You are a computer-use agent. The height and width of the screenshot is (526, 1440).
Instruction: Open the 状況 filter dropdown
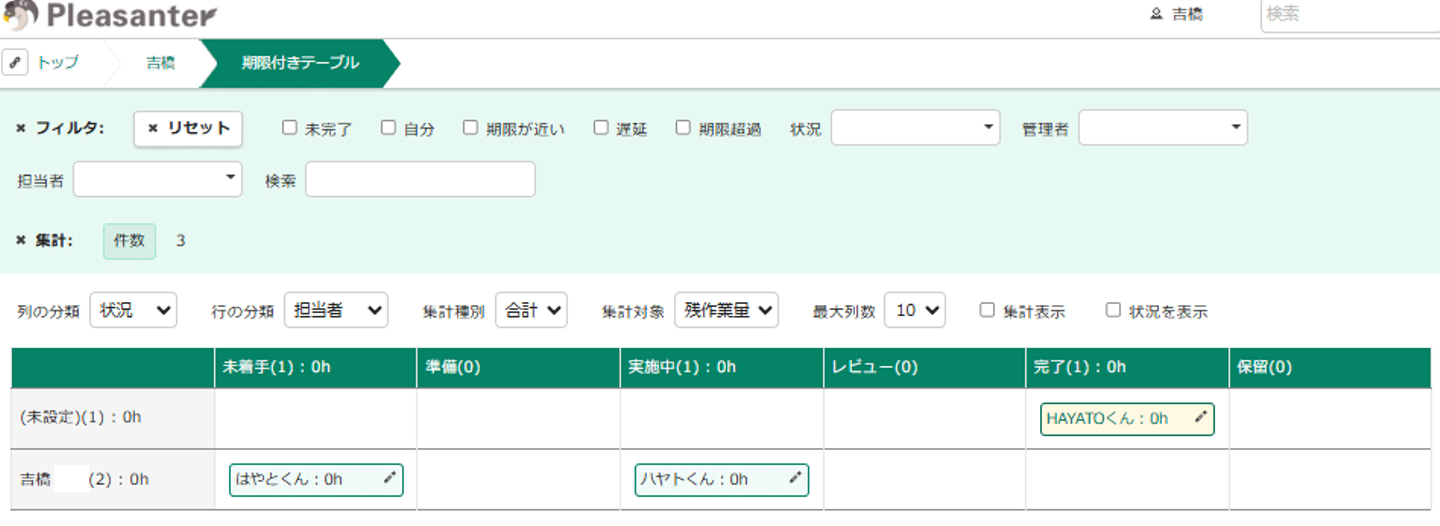pos(915,128)
